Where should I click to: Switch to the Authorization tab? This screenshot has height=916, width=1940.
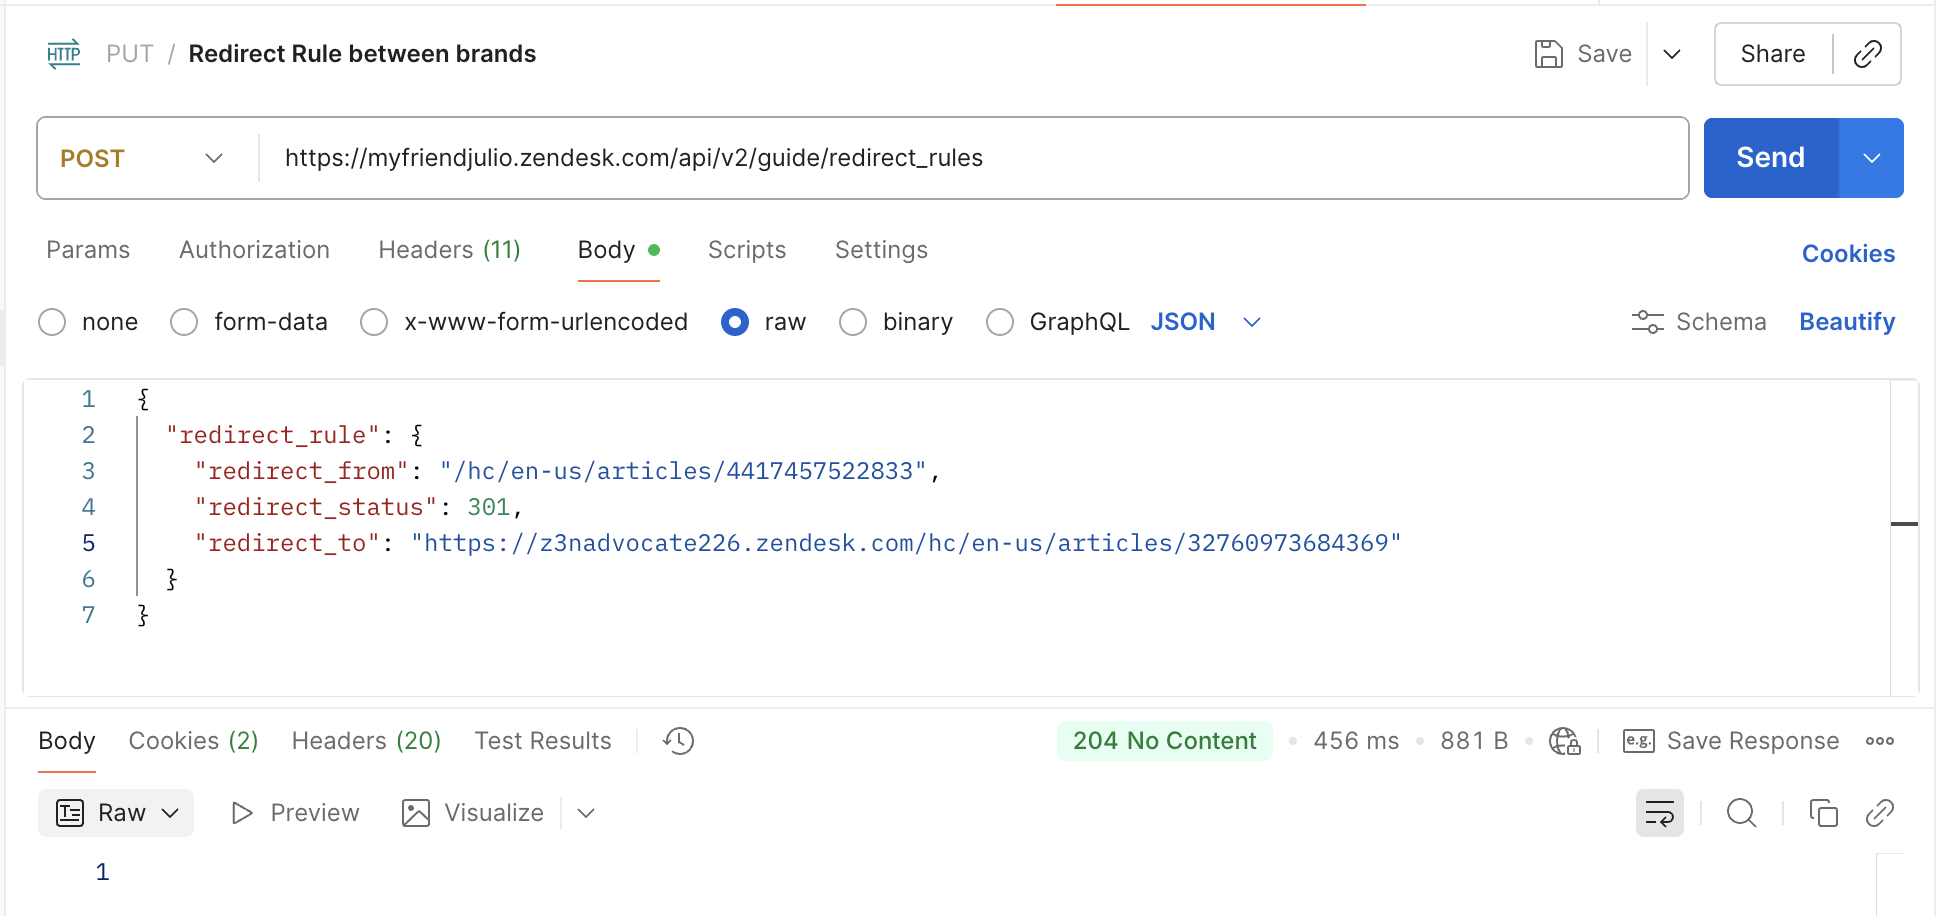(254, 250)
